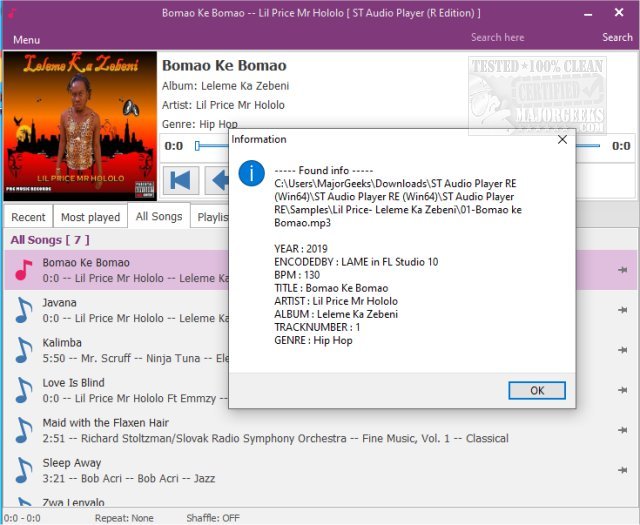Click the Leleme Ka Zebeni album cover
Viewport: 640px width, 525px height.
80,126
